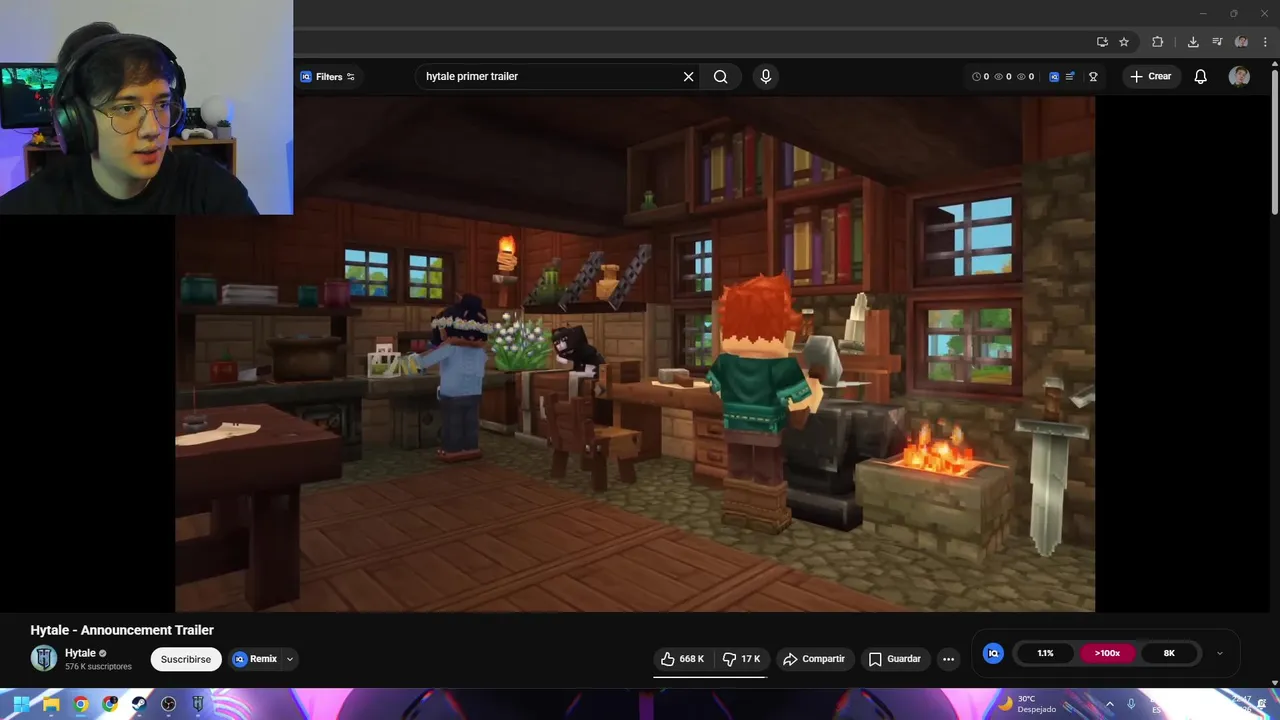1280x720 pixels.
Task: Click the 8K stat pill
Action: point(1169,653)
